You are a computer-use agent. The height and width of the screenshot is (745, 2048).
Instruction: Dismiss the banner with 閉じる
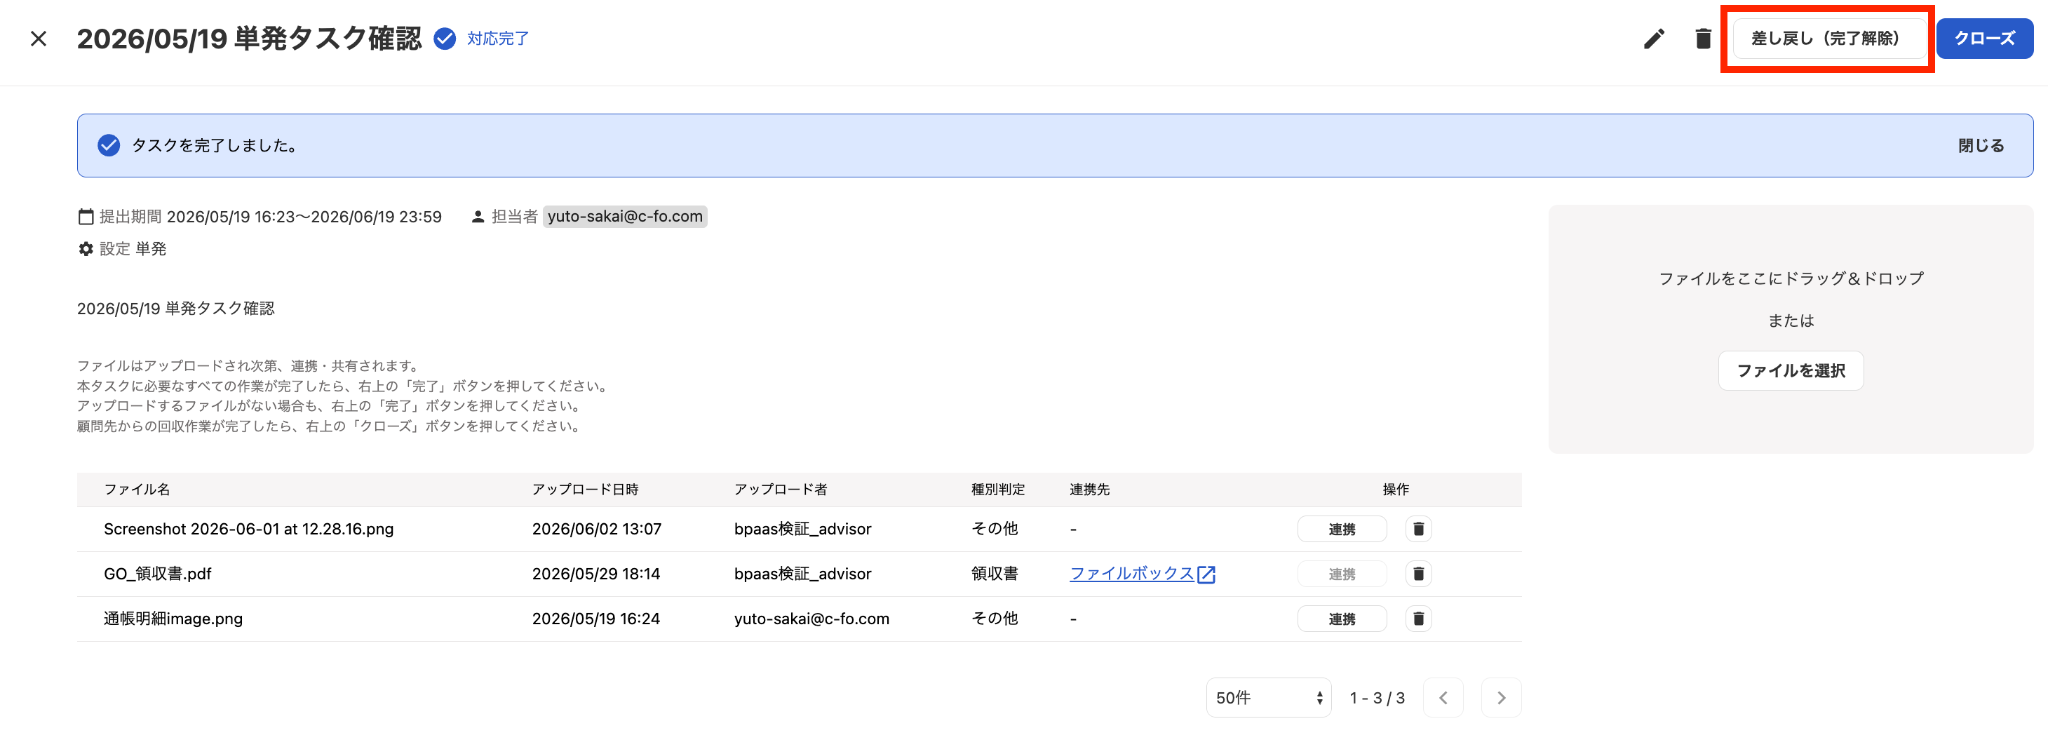[x=1981, y=146]
